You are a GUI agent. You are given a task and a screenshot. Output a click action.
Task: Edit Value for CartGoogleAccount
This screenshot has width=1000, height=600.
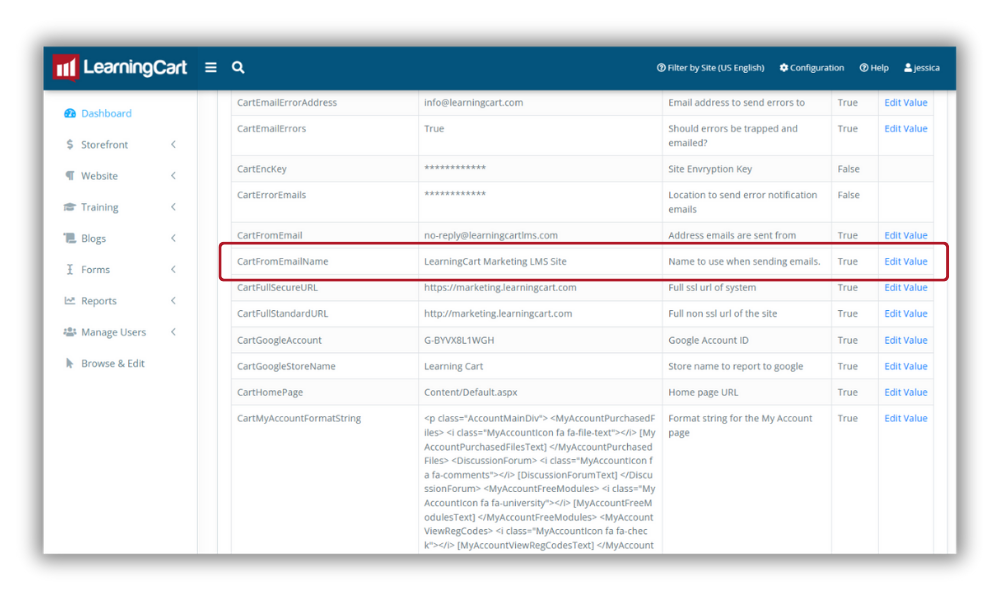point(906,340)
